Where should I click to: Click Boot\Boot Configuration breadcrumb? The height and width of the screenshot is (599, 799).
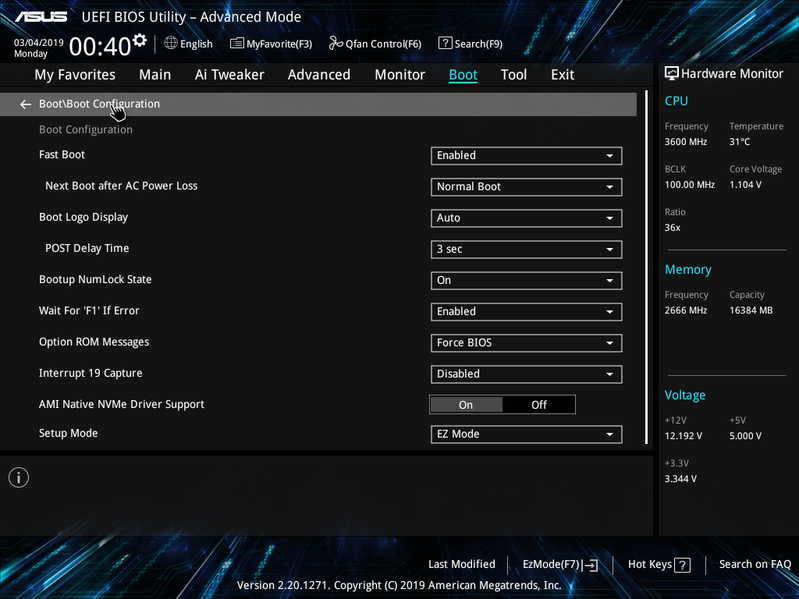pos(99,104)
